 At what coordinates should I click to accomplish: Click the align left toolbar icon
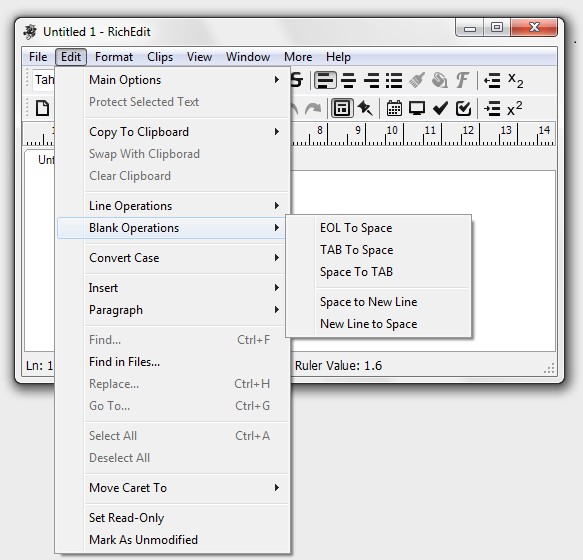point(325,80)
